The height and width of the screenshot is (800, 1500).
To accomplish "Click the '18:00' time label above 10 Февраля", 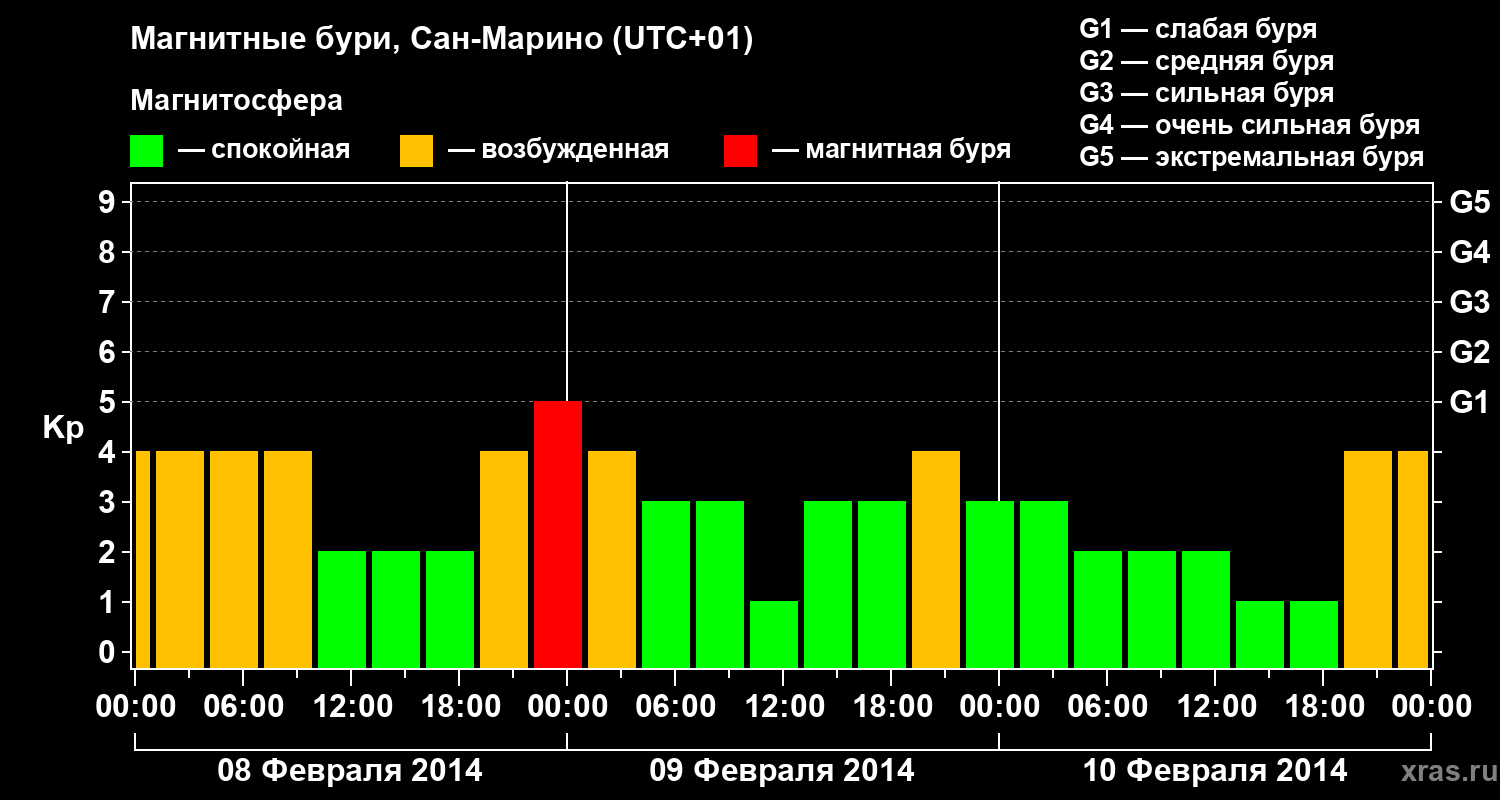I will pyautogui.click(x=1323, y=706).
